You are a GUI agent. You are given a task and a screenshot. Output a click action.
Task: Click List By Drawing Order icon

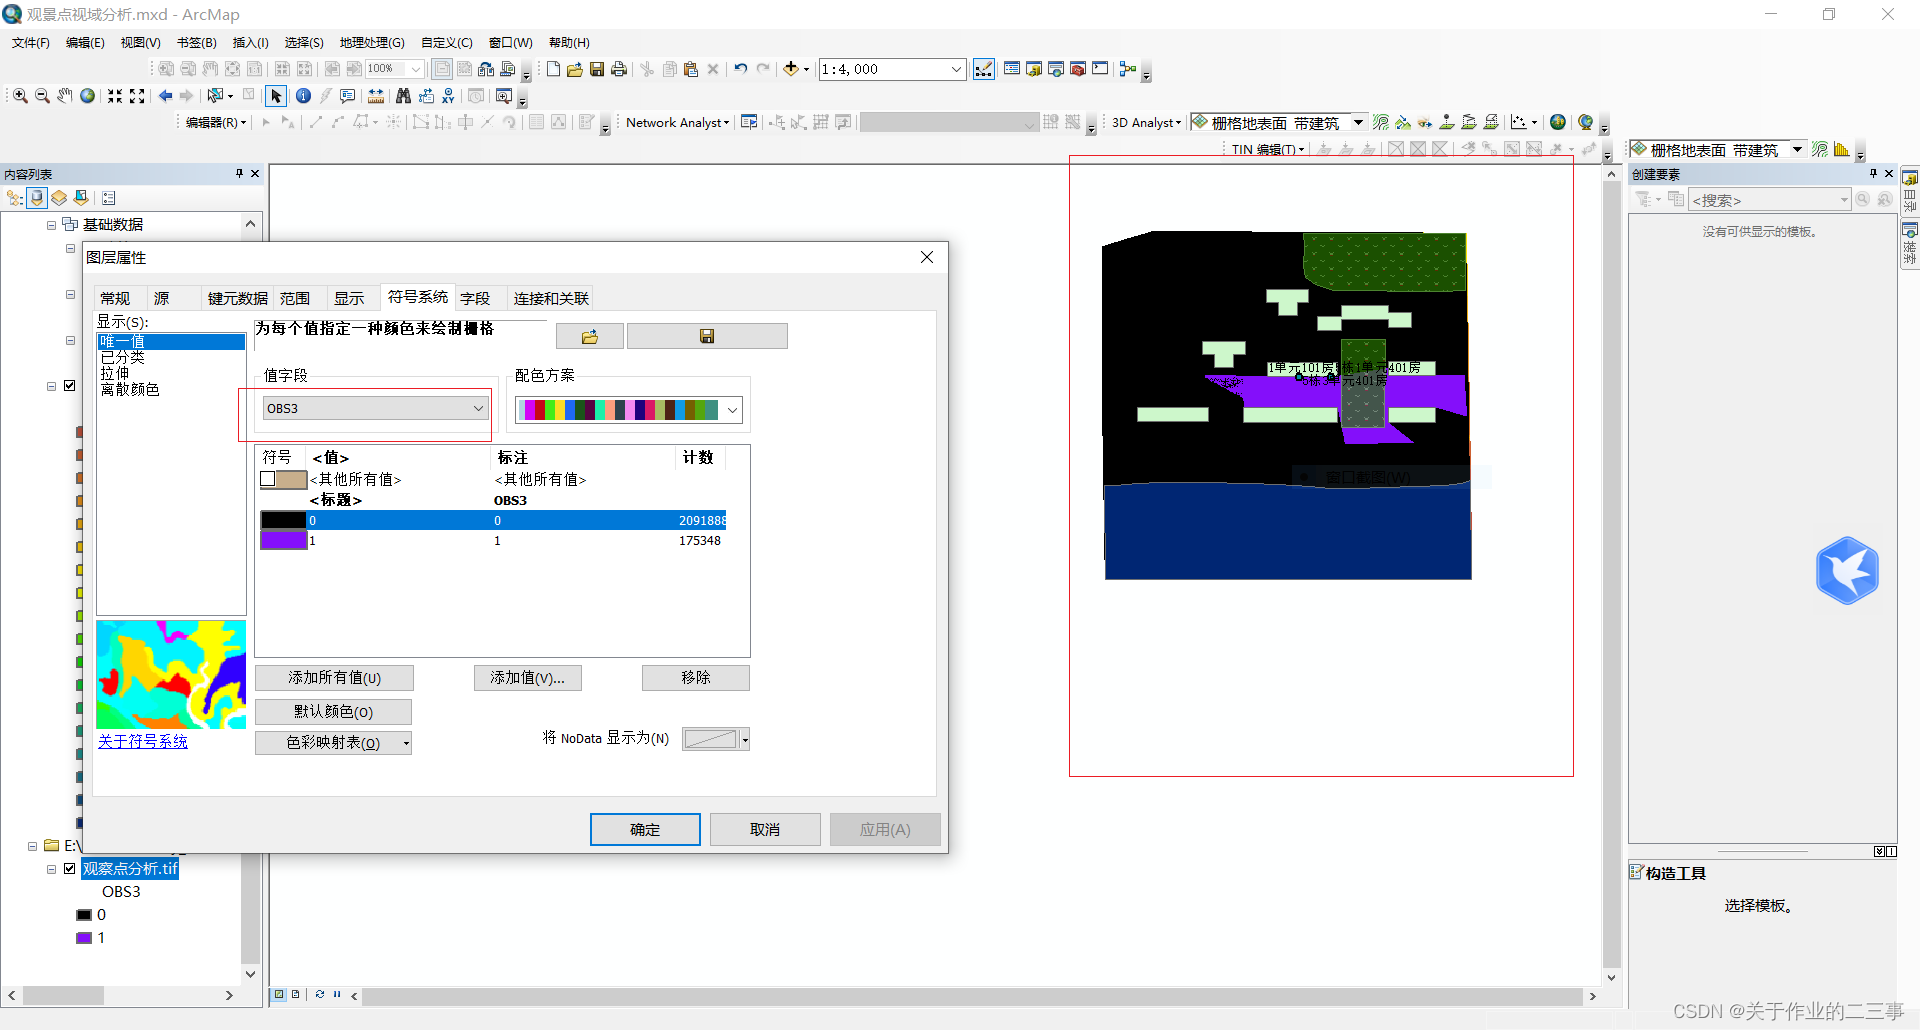[15, 198]
